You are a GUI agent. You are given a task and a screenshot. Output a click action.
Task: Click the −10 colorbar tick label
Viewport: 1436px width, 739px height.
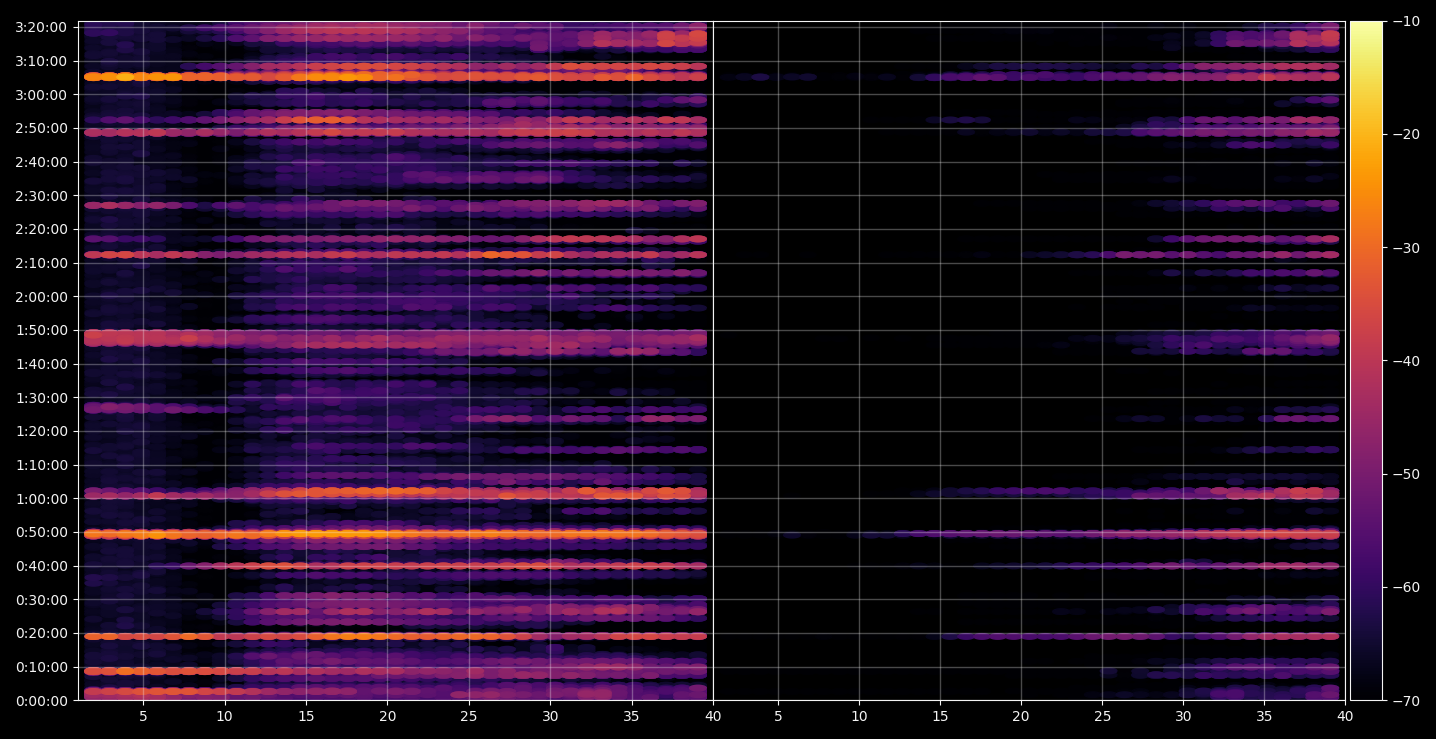tap(1405, 22)
